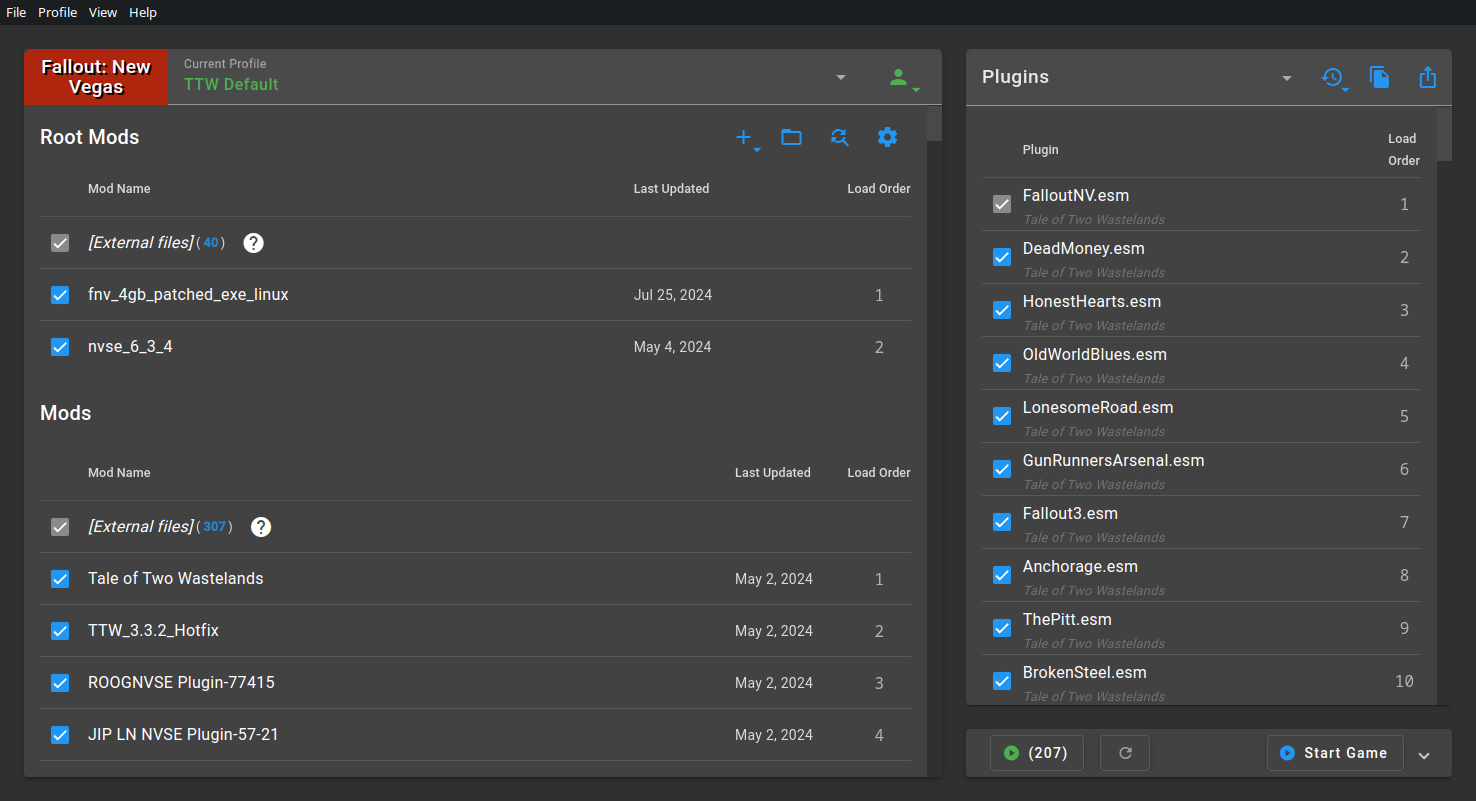1476x801 pixels.
Task: Select TTW_3.3.2_Hotfix mod name
Action: [153, 631]
